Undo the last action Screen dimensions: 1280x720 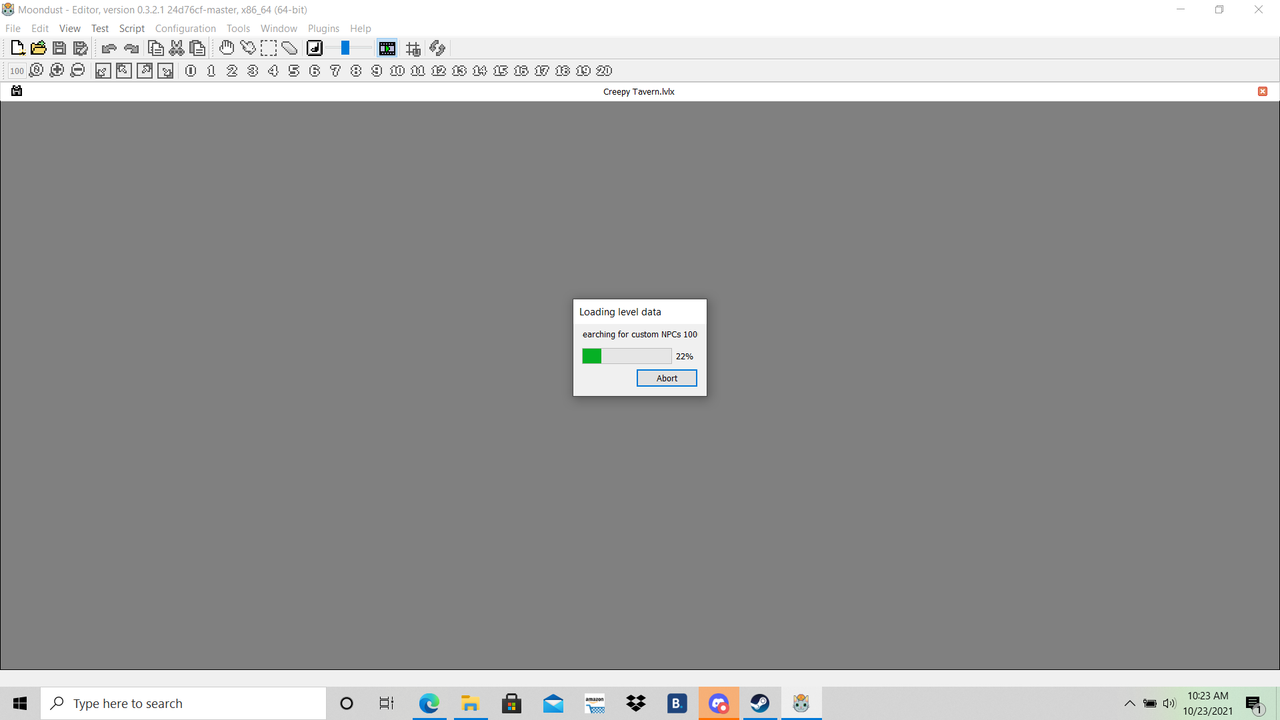108,48
